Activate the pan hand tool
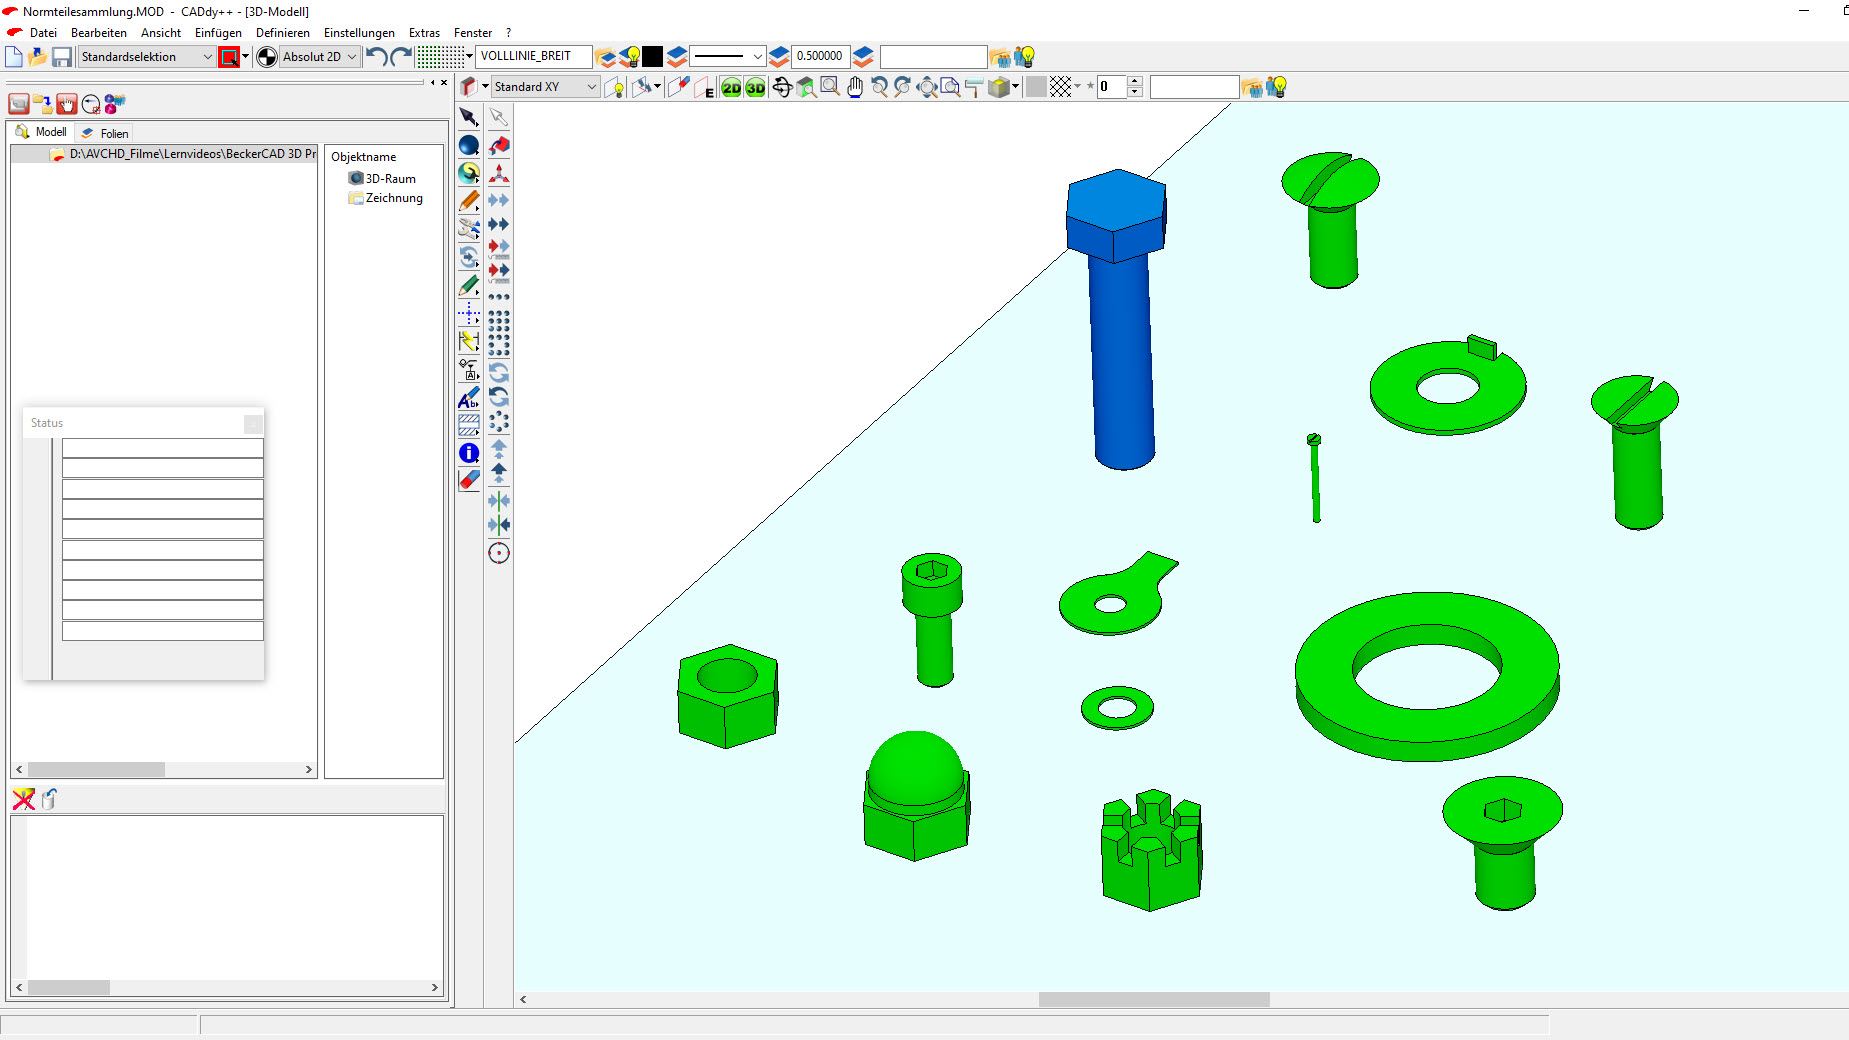 (x=854, y=88)
